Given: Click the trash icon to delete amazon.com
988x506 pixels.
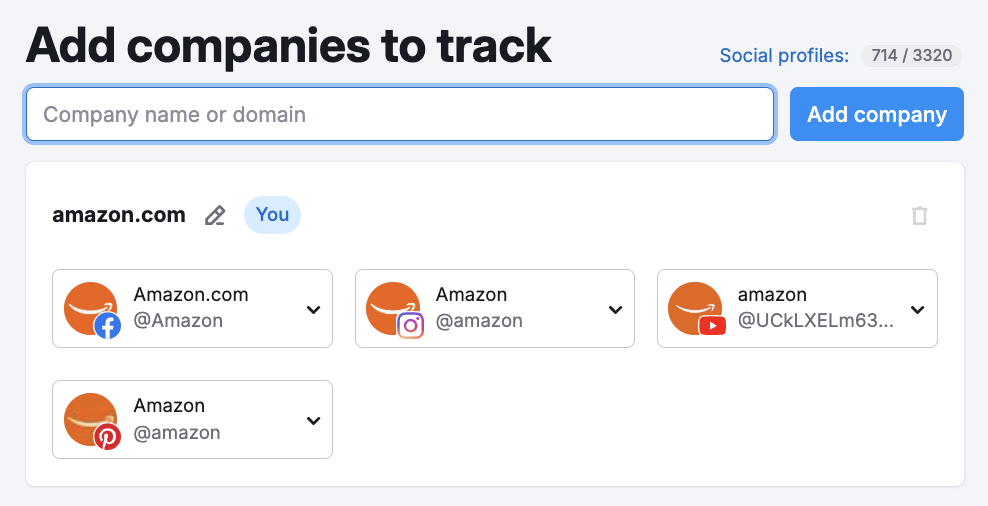Looking at the screenshot, I should [x=920, y=215].
